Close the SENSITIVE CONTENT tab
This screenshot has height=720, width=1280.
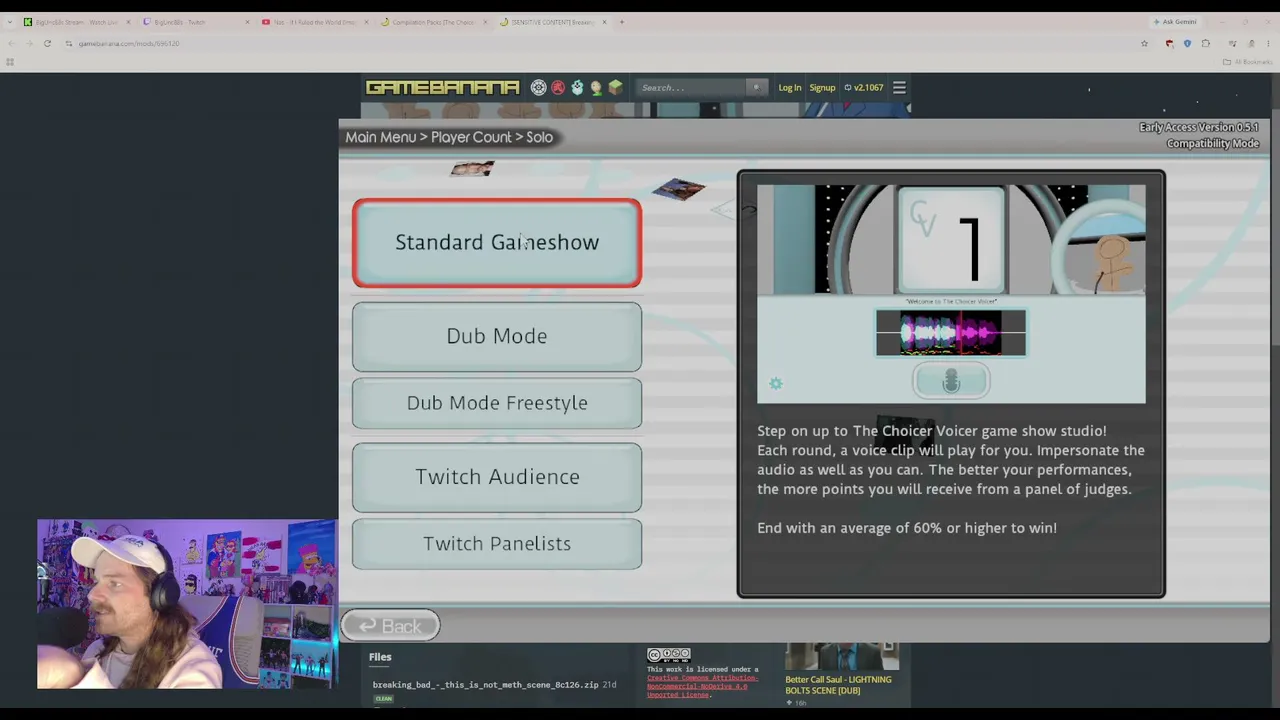(x=604, y=22)
